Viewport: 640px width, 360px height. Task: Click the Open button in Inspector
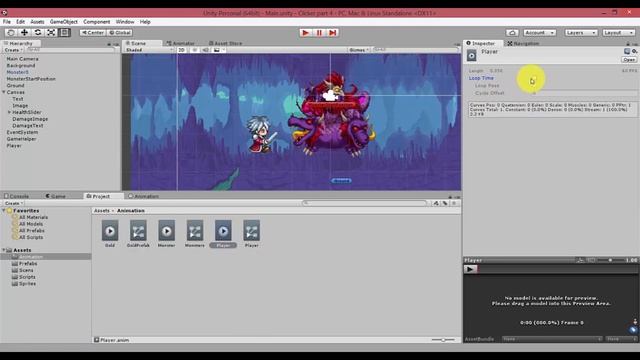pos(629,60)
